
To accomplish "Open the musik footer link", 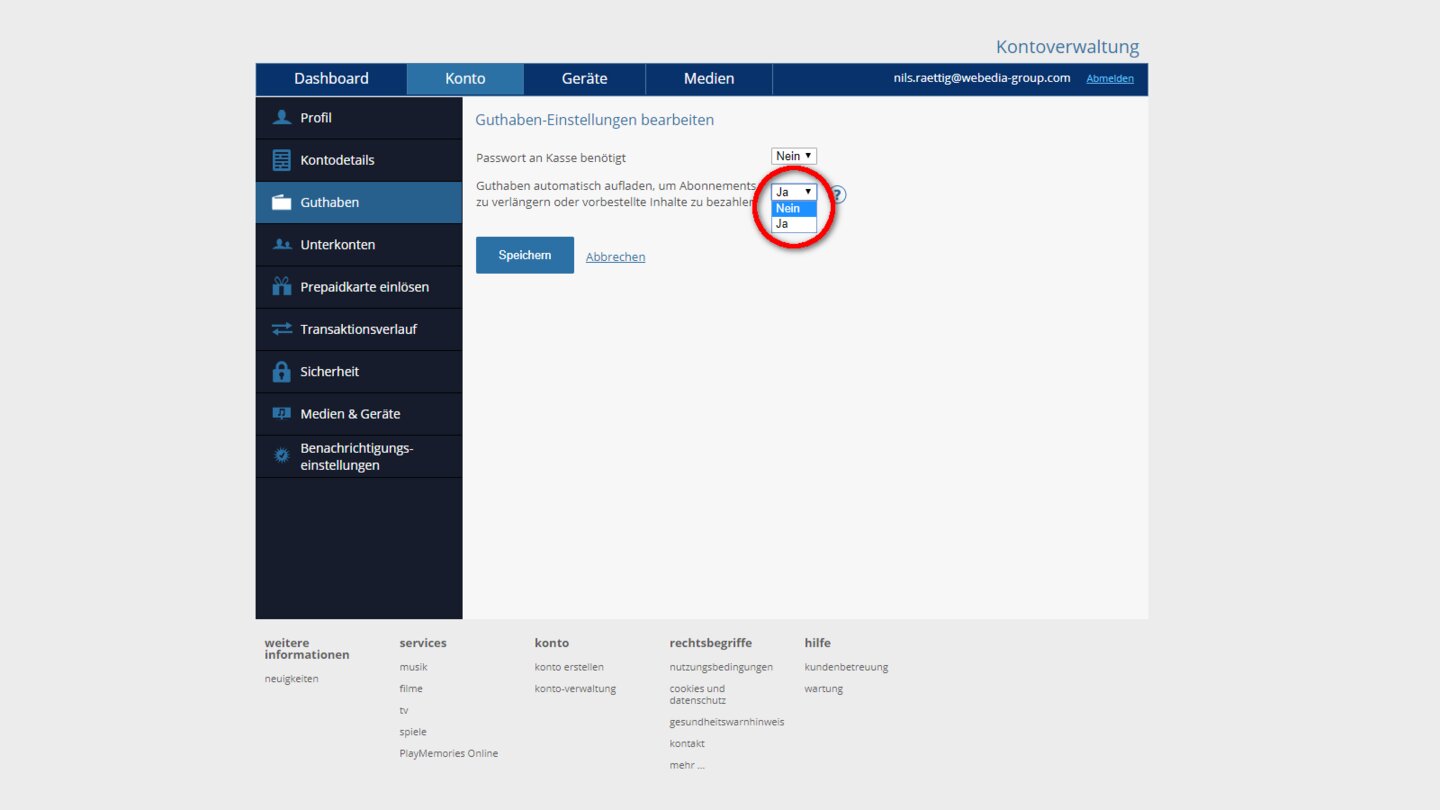I will click(413, 667).
